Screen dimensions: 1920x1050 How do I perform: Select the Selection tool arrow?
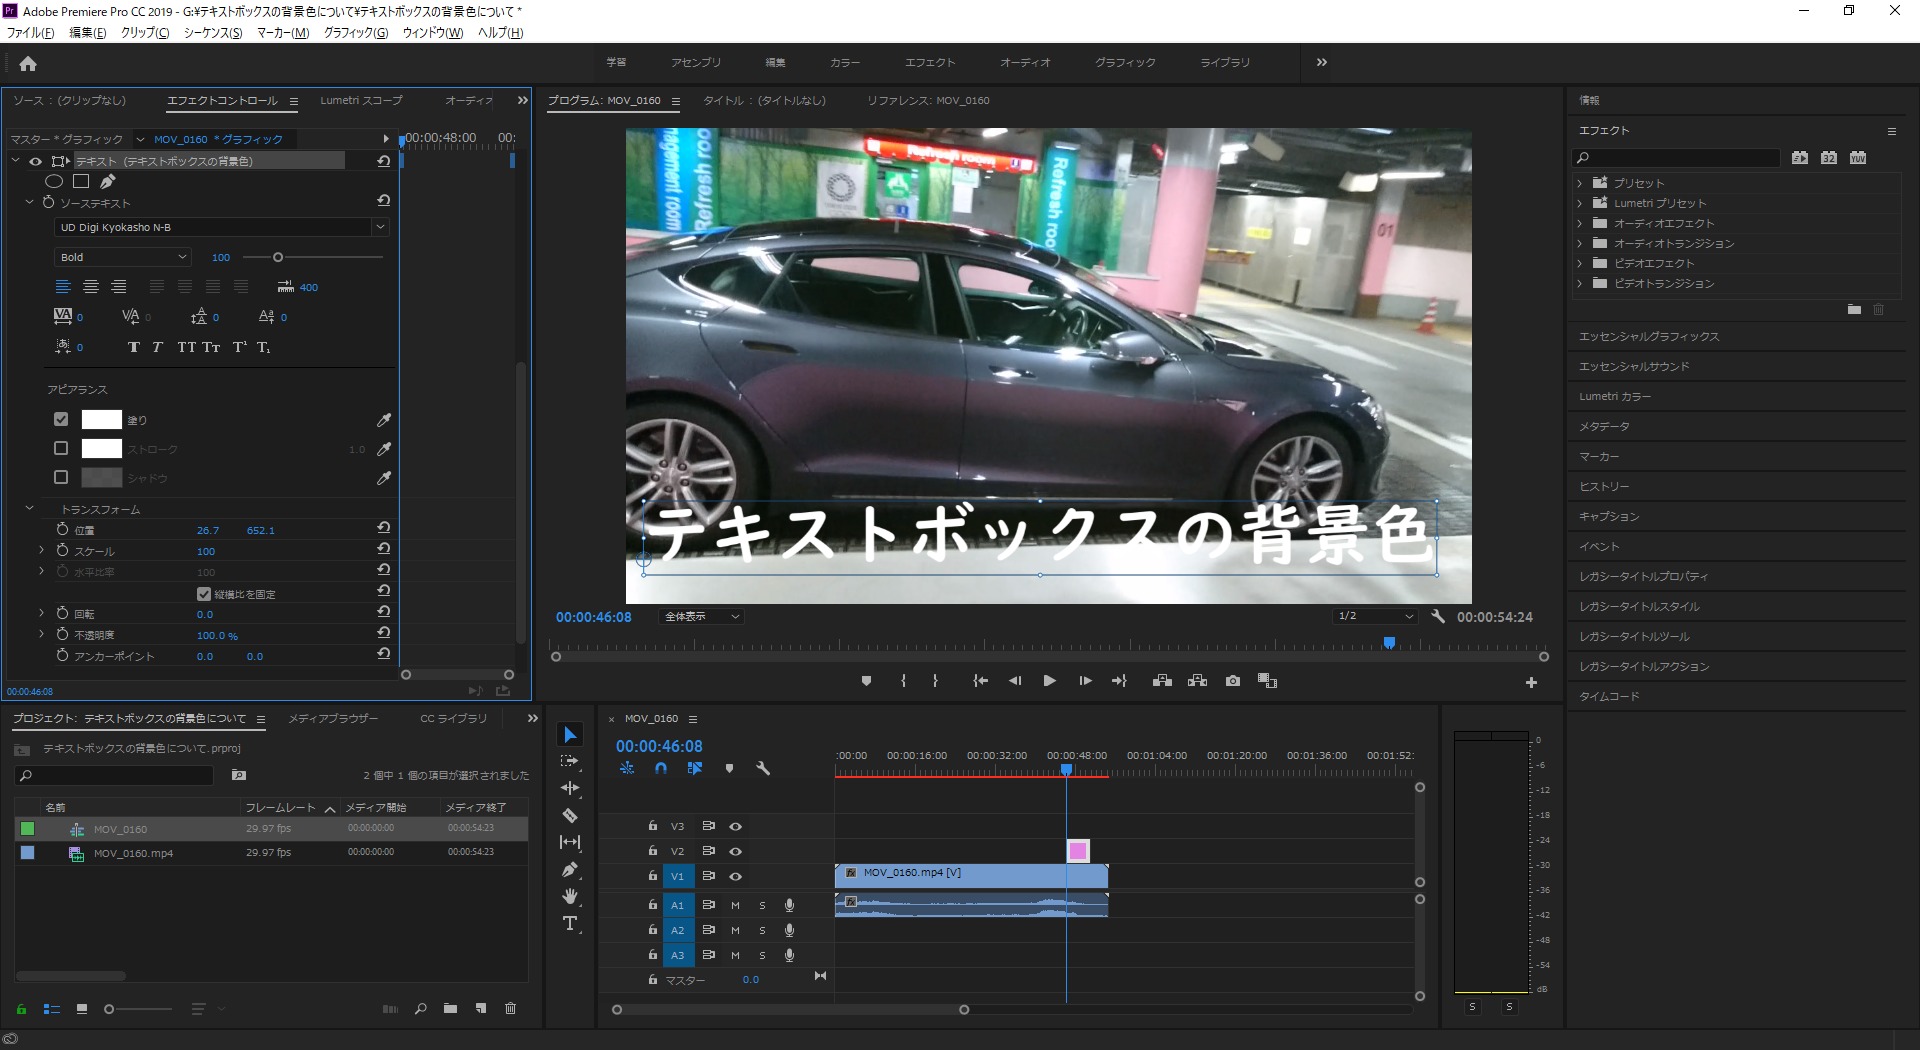click(x=570, y=735)
